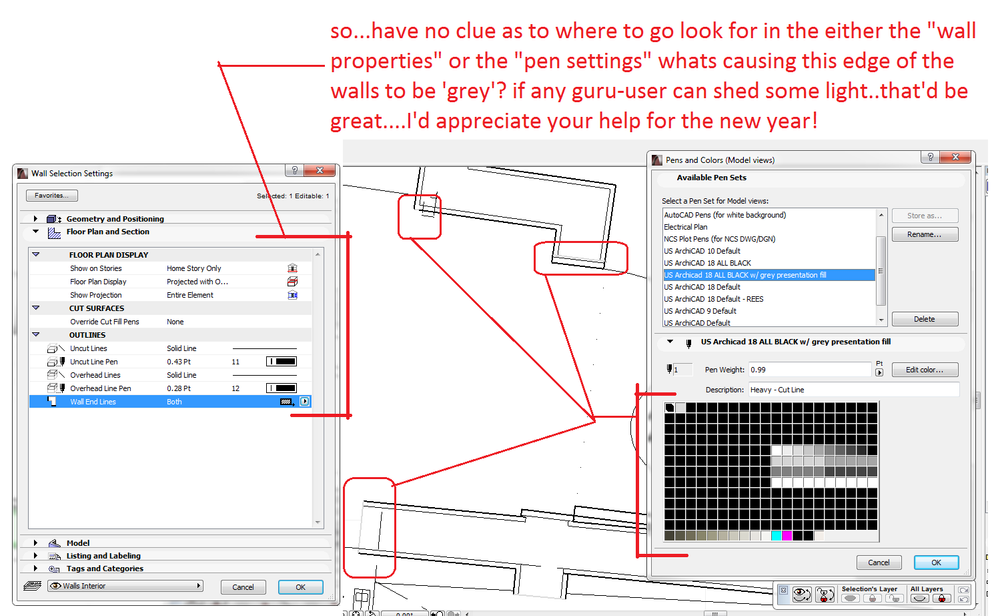Image resolution: width=998 pixels, height=616 pixels.
Task: Click the Rename... button
Action: point(925,234)
